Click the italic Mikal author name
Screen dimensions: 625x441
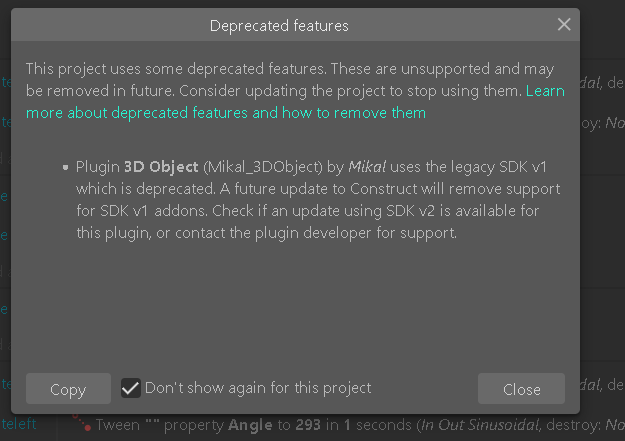tap(367, 167)
